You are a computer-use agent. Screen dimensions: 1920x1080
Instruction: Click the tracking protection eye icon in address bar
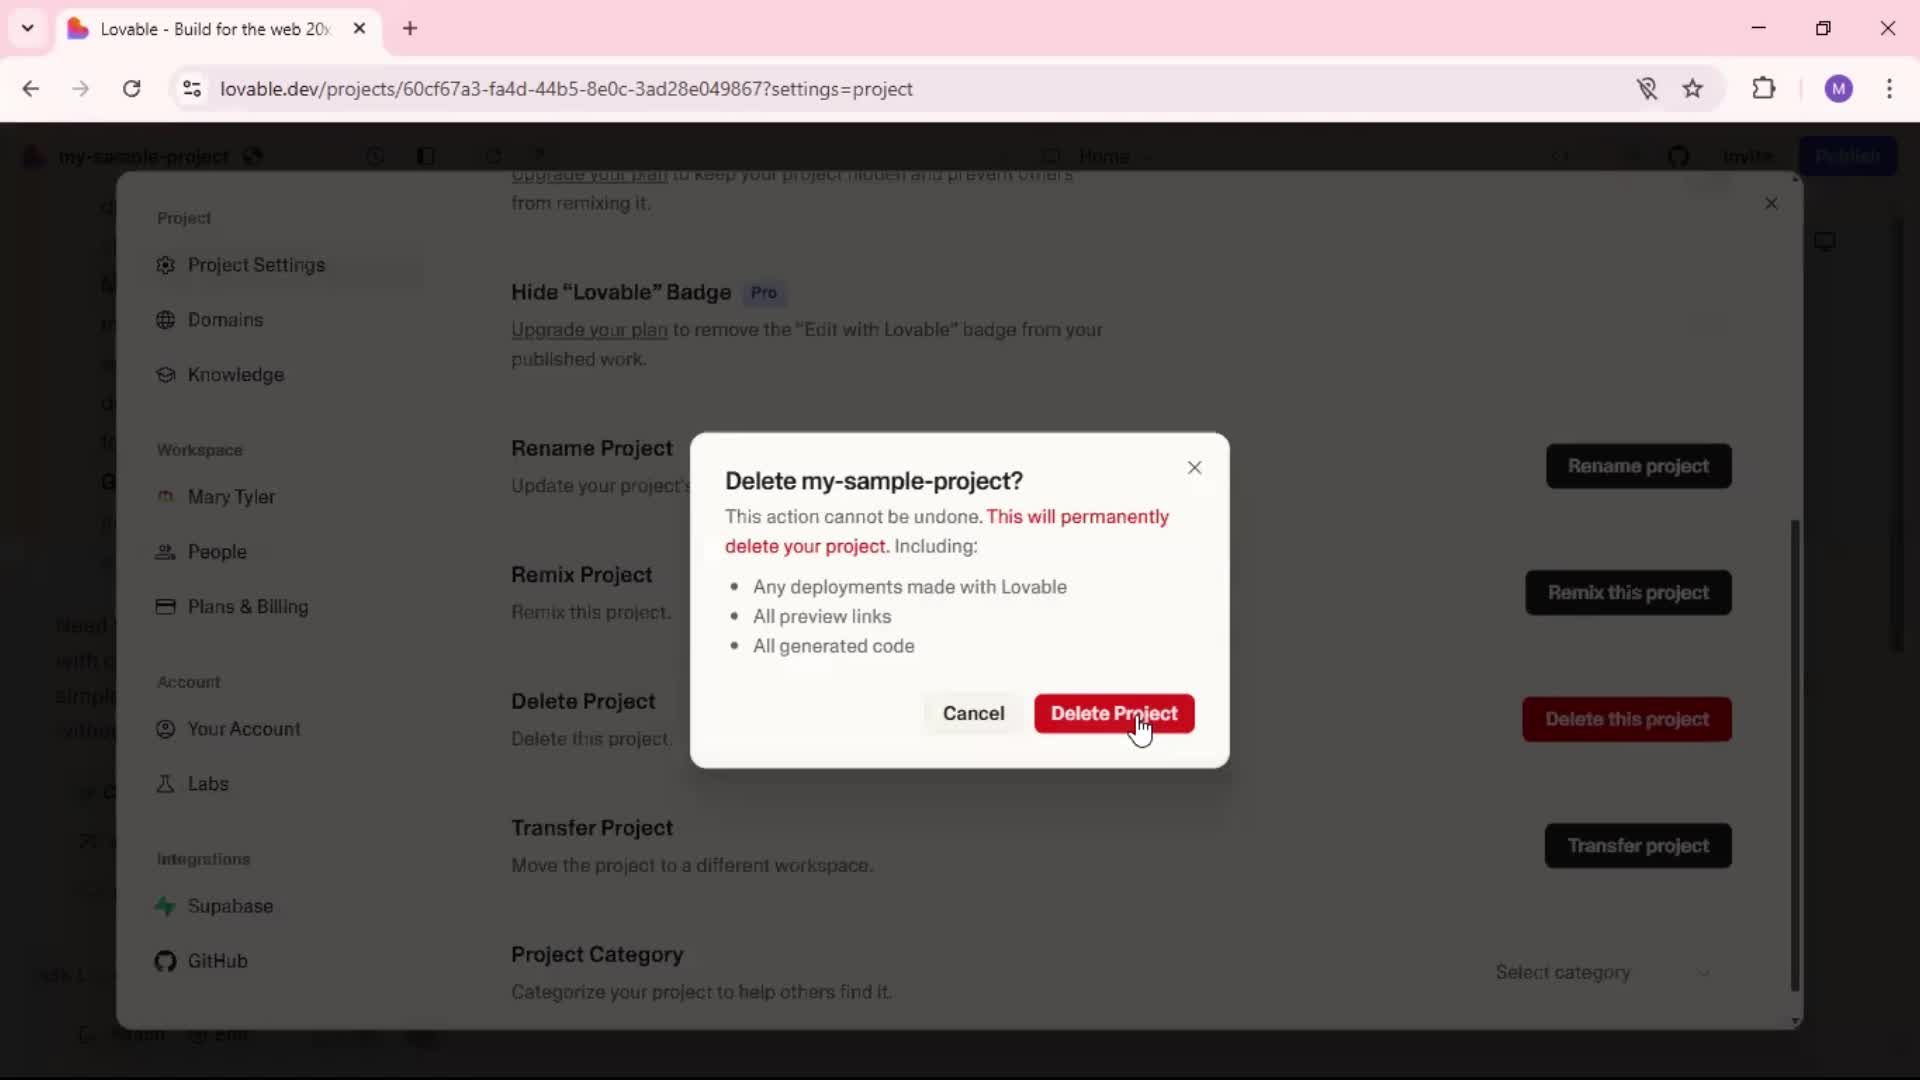1647,89
